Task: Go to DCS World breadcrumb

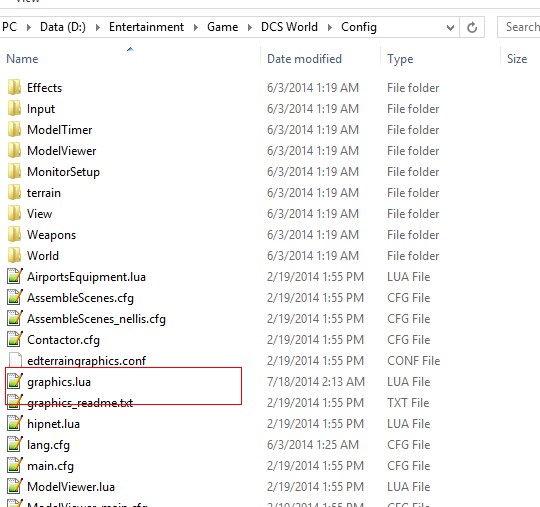Action: click(289, 27)
